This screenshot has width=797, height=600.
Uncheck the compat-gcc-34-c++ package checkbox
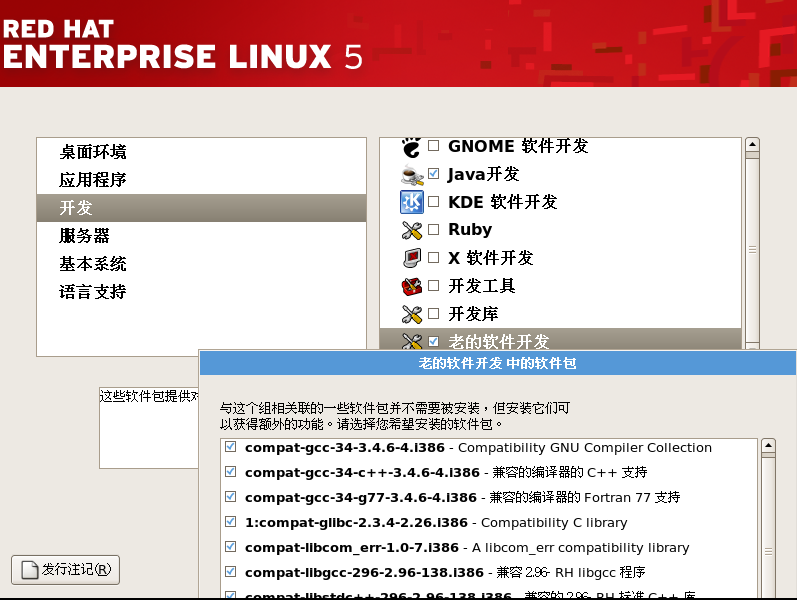(x=231, y=472)
